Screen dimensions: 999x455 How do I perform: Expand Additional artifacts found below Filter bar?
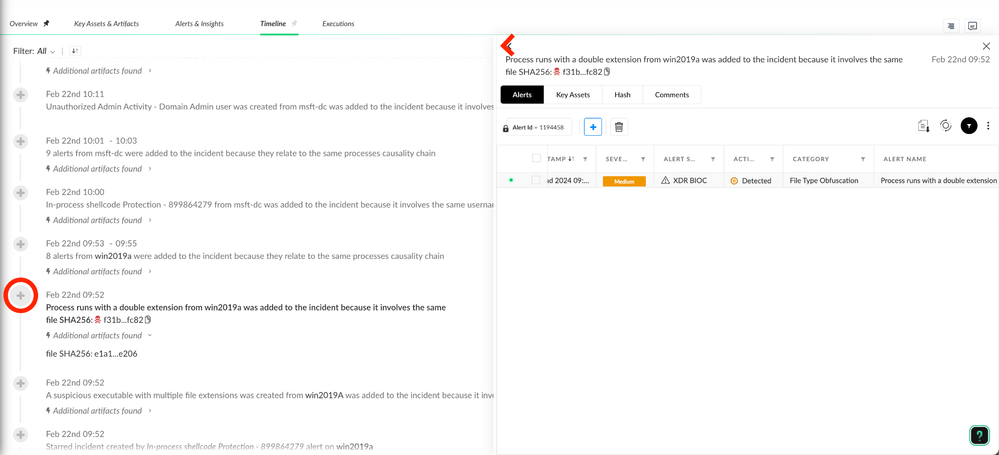(x=99, y=71)
